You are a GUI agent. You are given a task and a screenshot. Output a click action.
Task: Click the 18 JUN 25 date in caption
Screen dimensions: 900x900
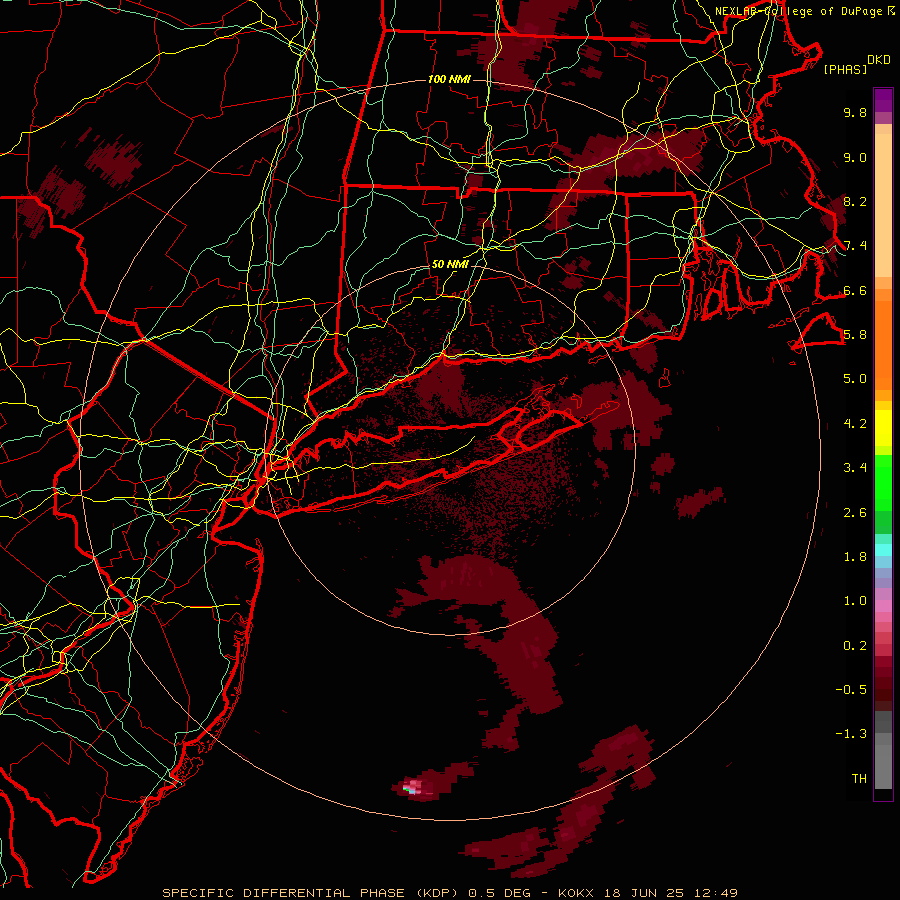click(643, 893)
